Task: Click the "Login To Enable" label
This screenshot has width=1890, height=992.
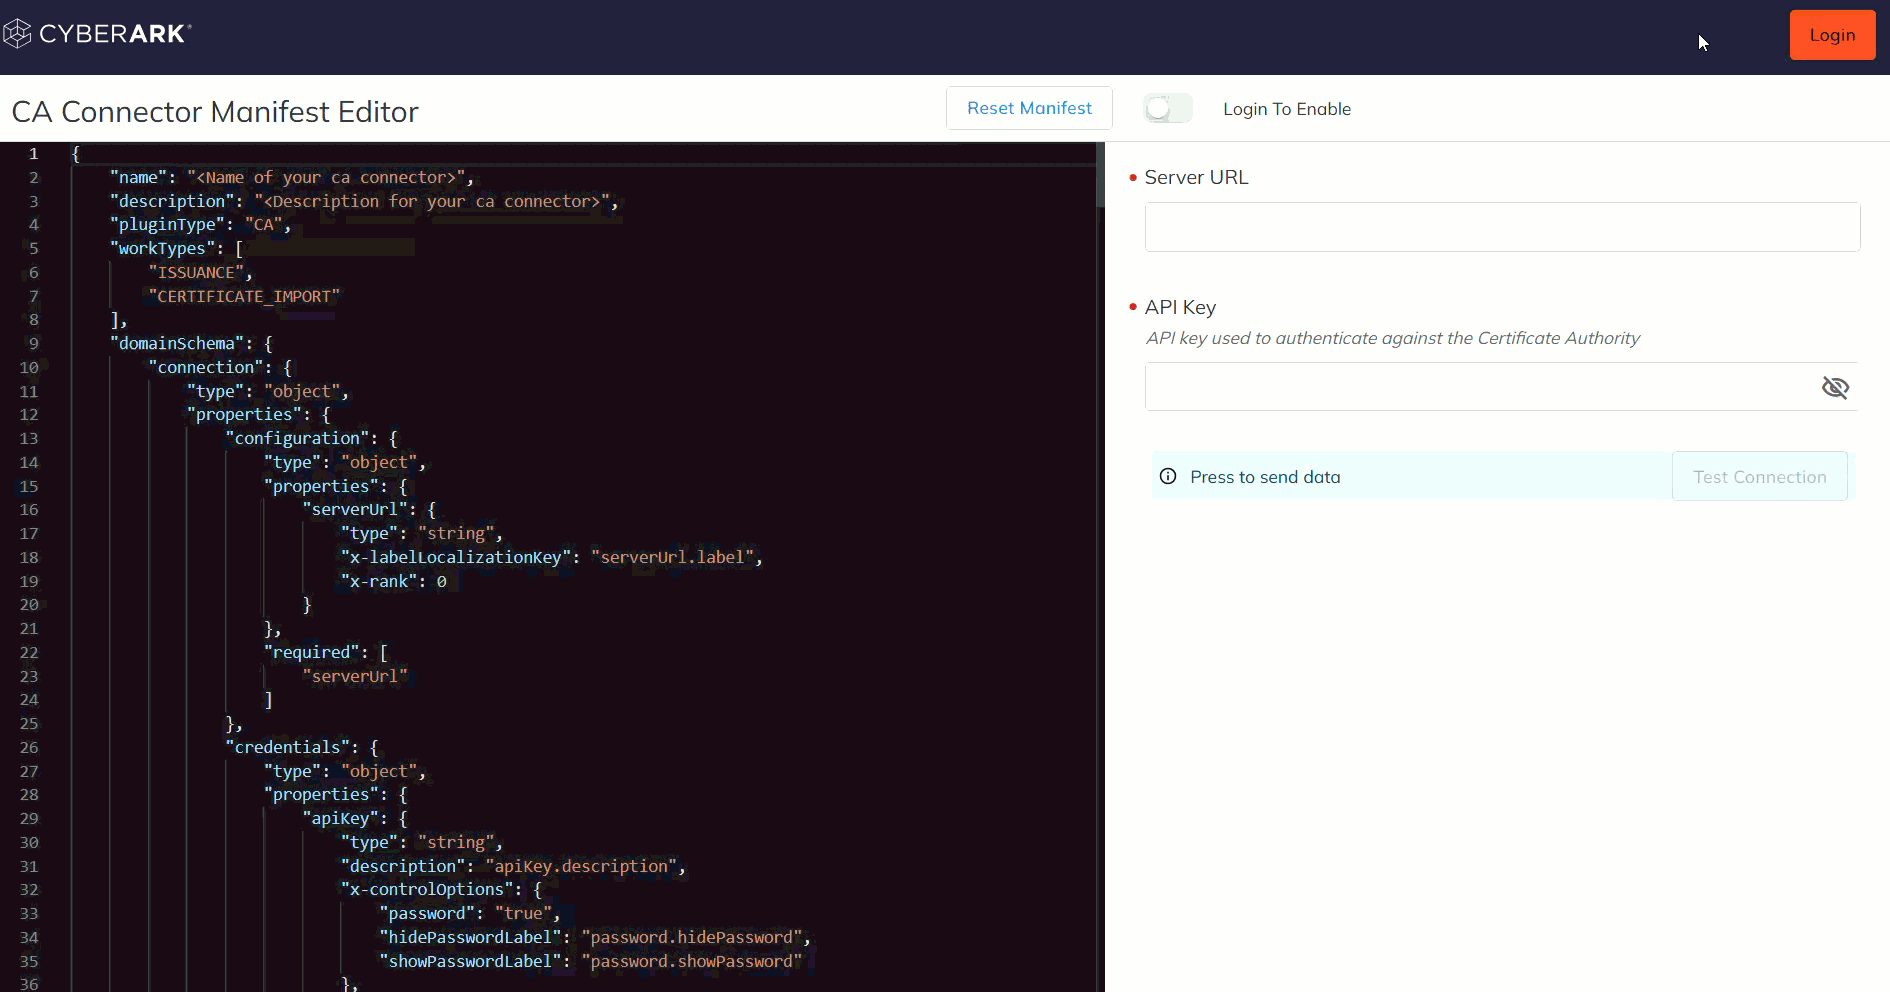Action: pyautogui.click(x=1287, y=109)
